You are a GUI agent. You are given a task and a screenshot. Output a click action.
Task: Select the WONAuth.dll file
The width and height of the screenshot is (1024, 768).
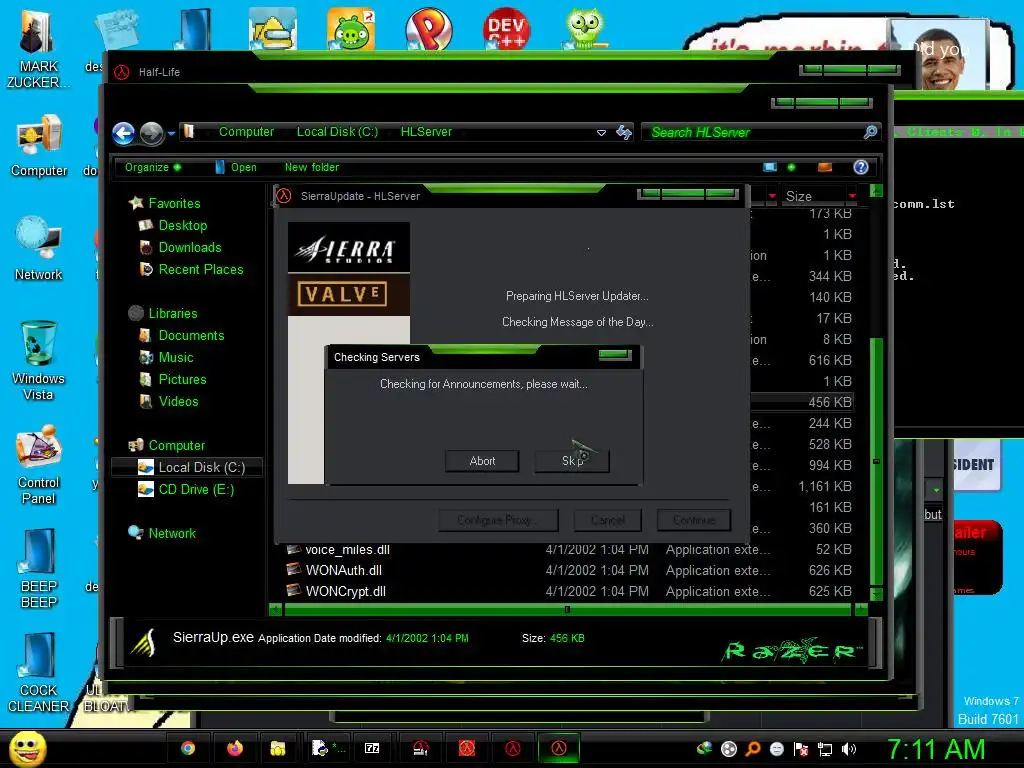pyautogui.click(x=344, y=571)
